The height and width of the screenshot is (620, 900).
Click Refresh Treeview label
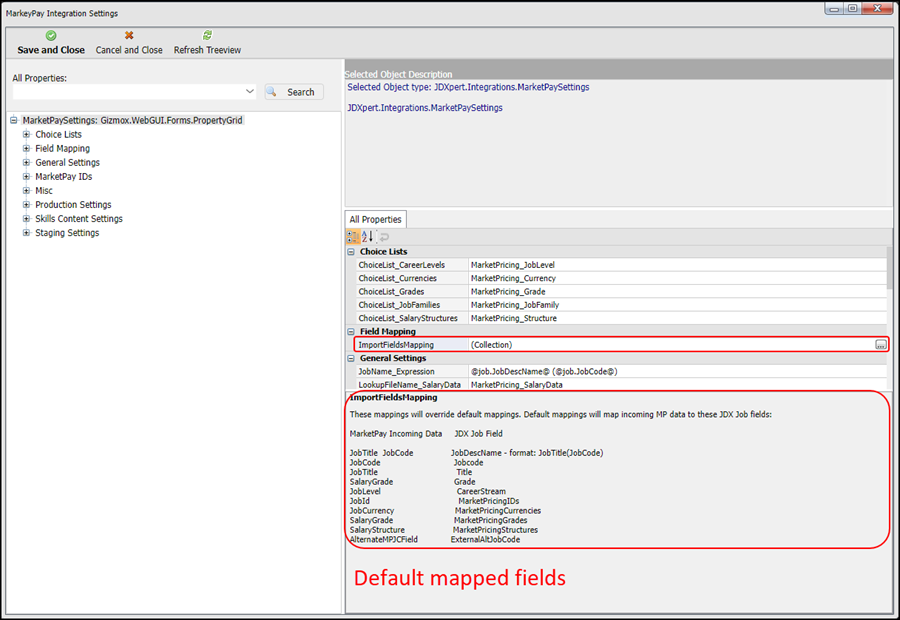click(207, 50)
